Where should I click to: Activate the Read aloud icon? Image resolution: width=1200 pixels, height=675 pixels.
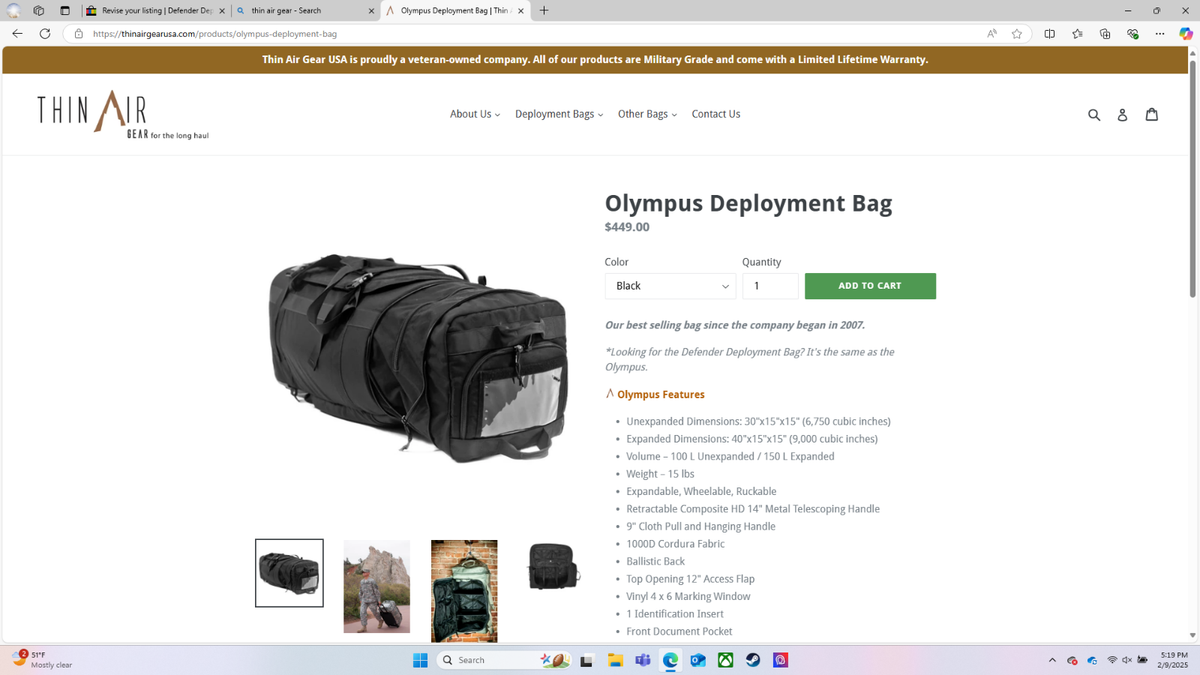click(x=992, y=33)
